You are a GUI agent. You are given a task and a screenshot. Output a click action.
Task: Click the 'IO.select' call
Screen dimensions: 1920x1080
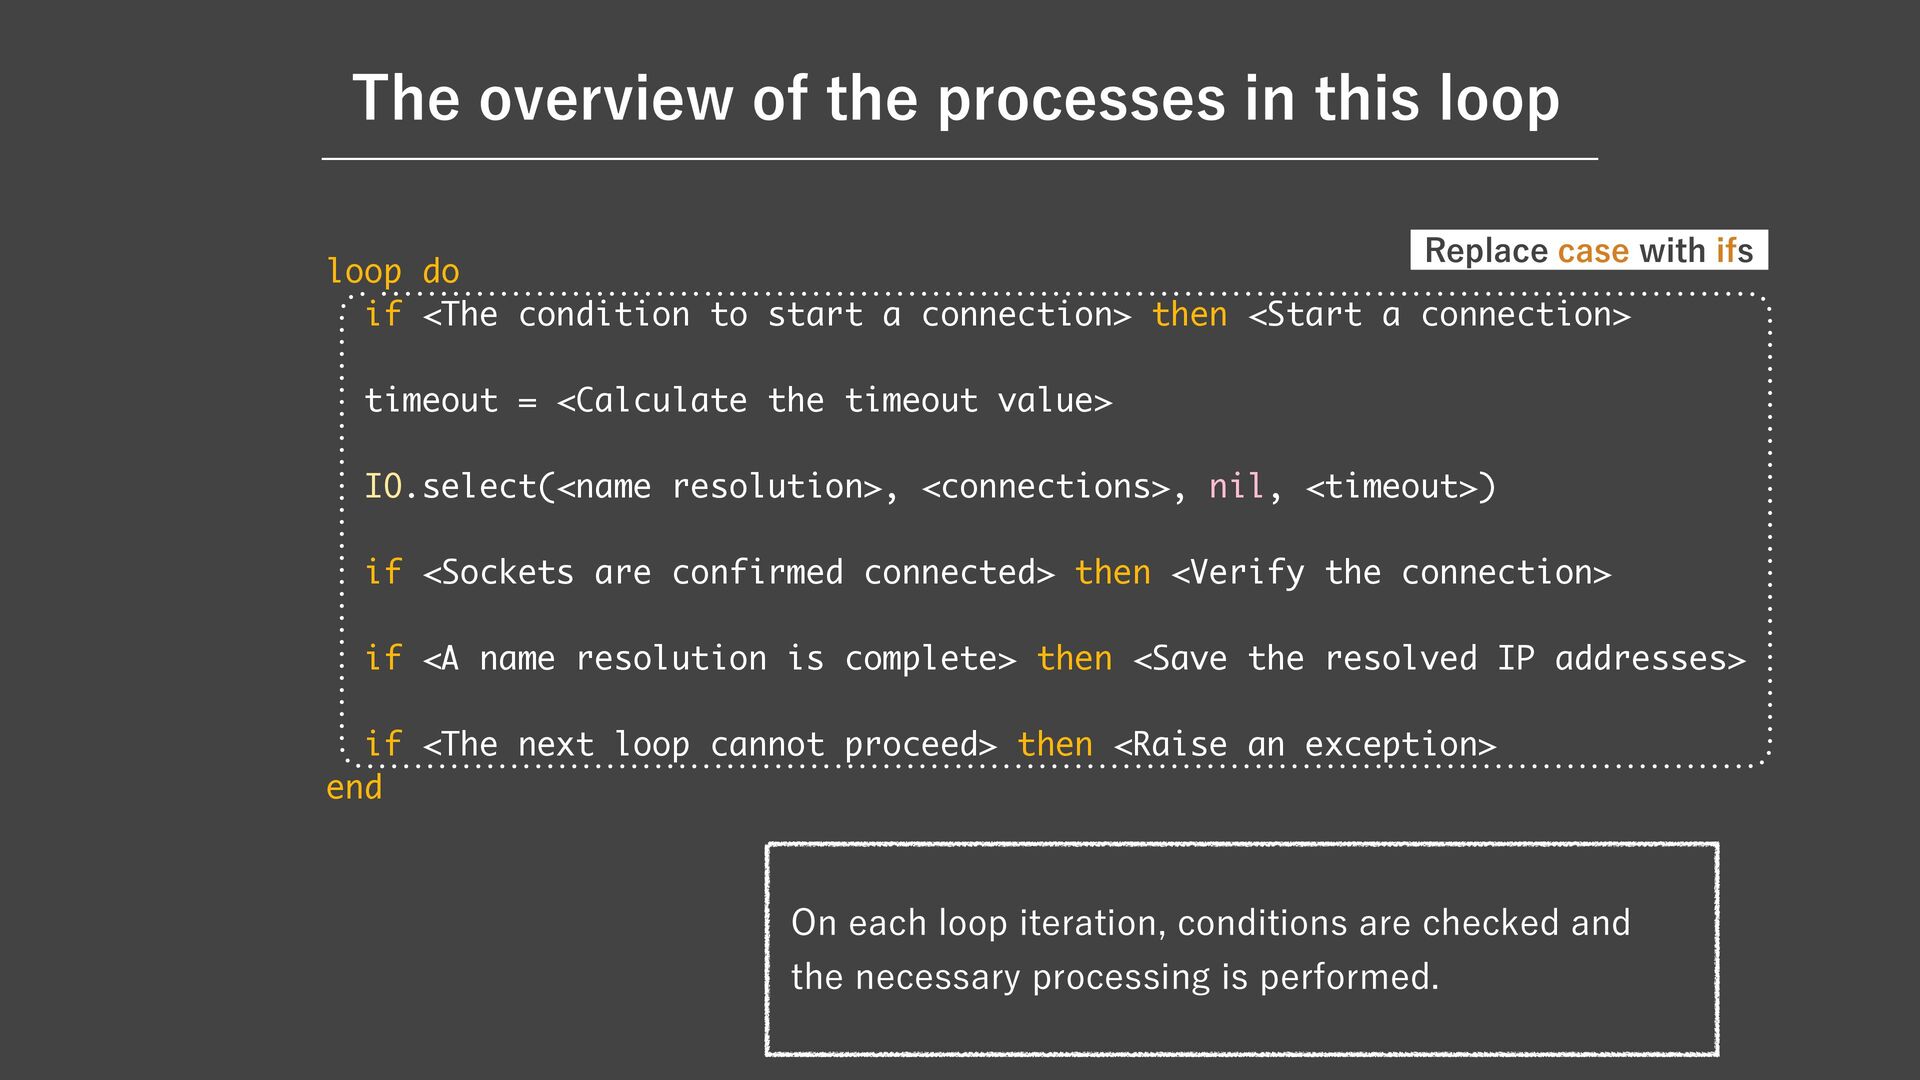[x=450, y=487]
